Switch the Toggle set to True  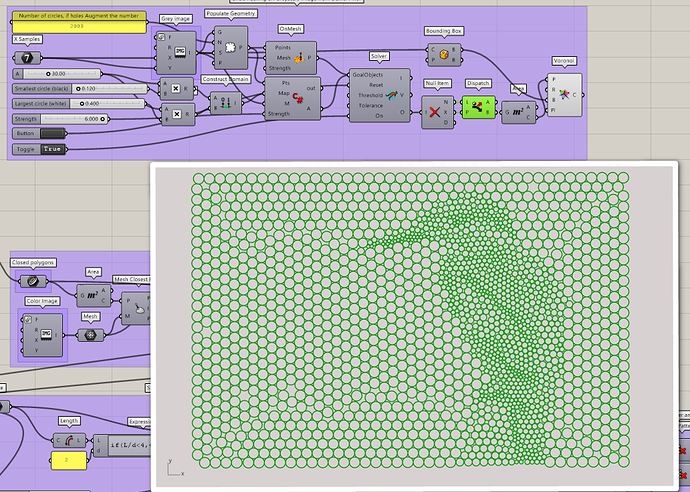52,149
